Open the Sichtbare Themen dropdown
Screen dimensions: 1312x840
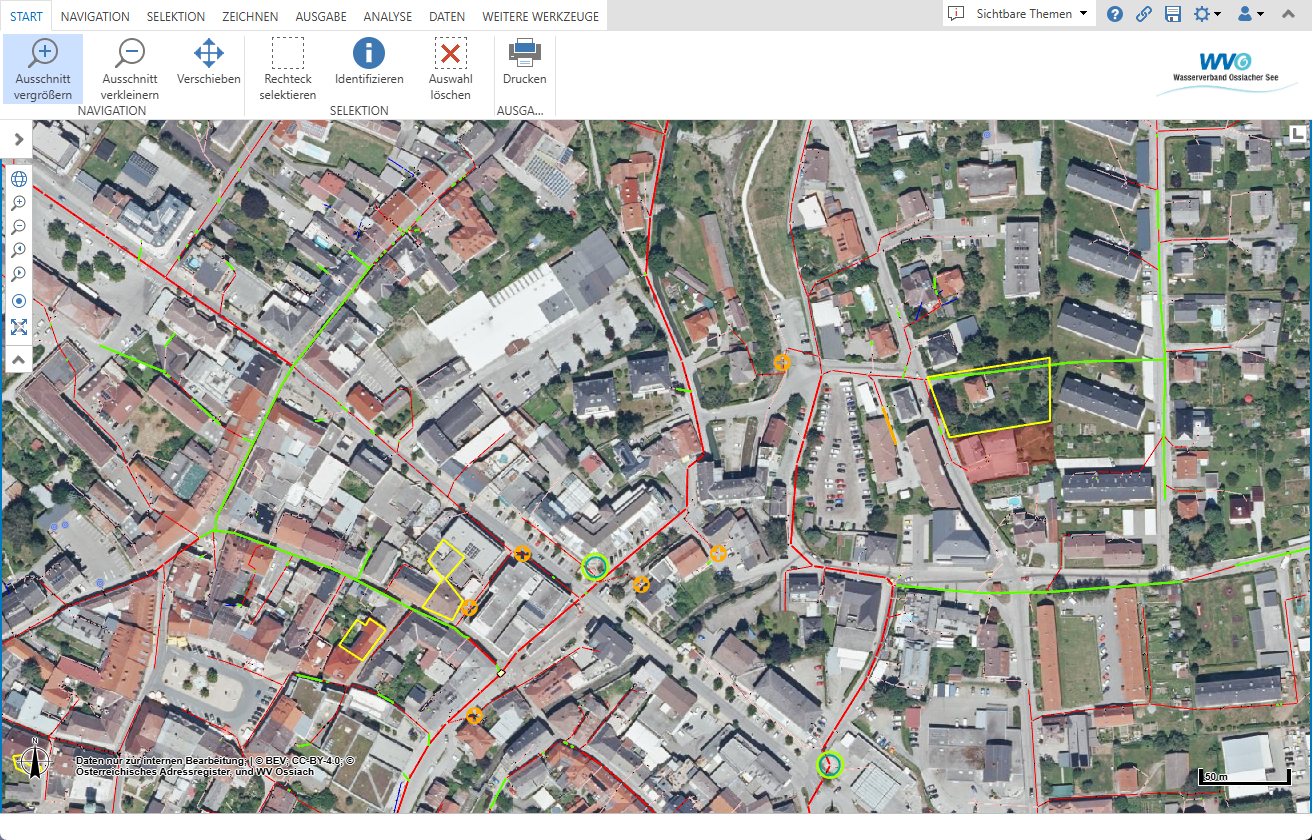(1019, 14)
